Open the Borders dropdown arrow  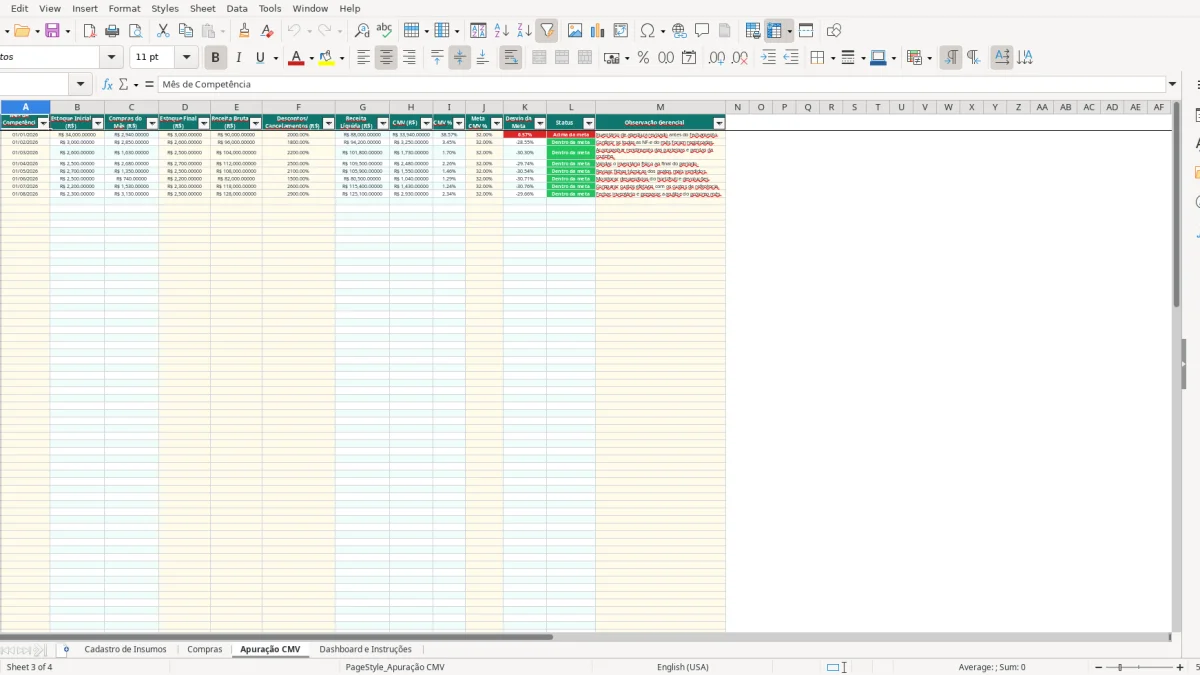(x=832, y=58)
